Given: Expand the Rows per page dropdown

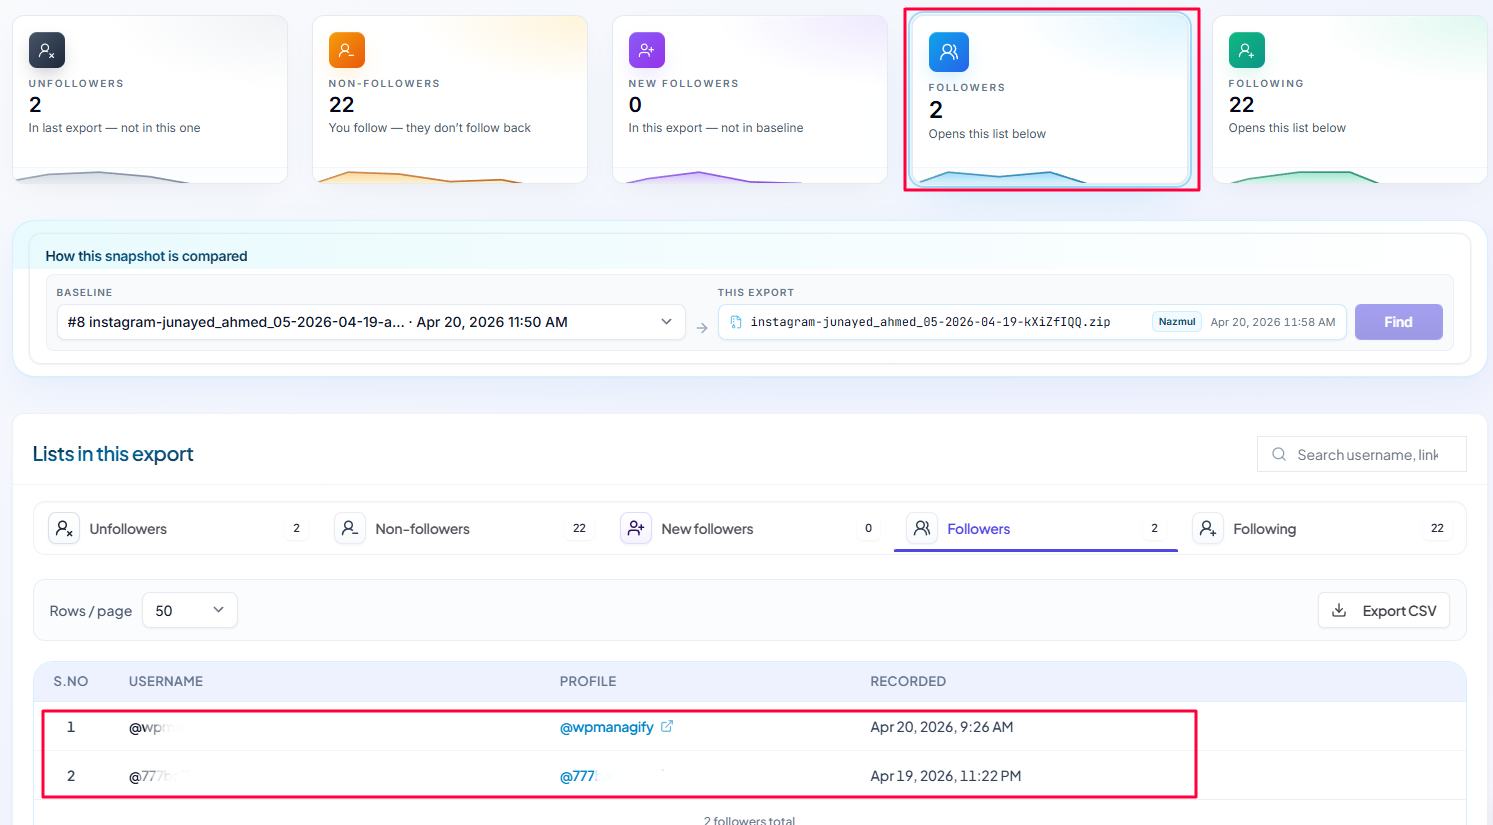Looking at the screenshot, I should point(190,610).
